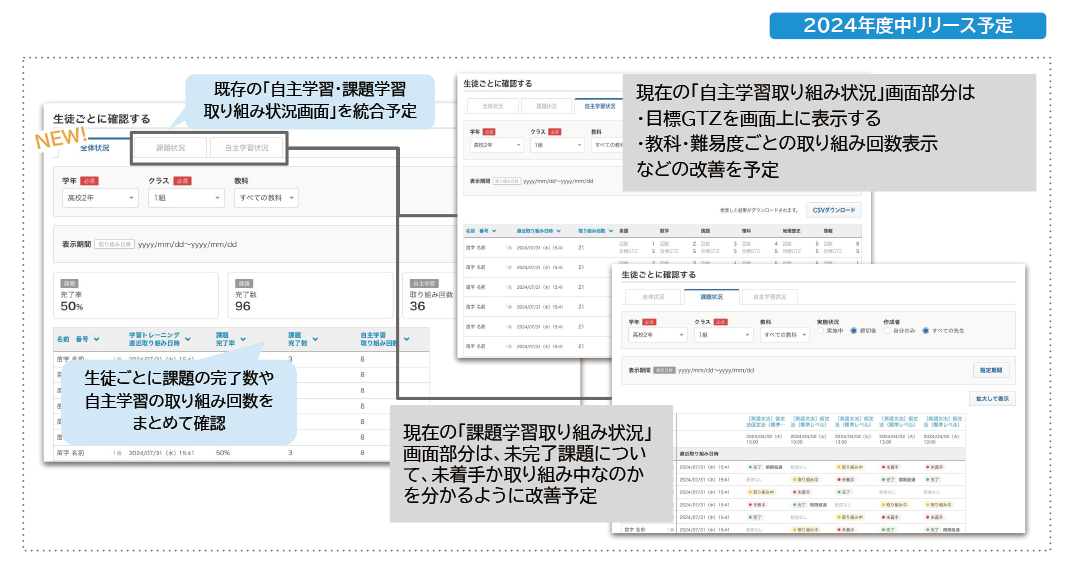Open 全体状況 tab in left window
The height and width of the screenshot is (574, 1078).
click(x=95, y=148)
